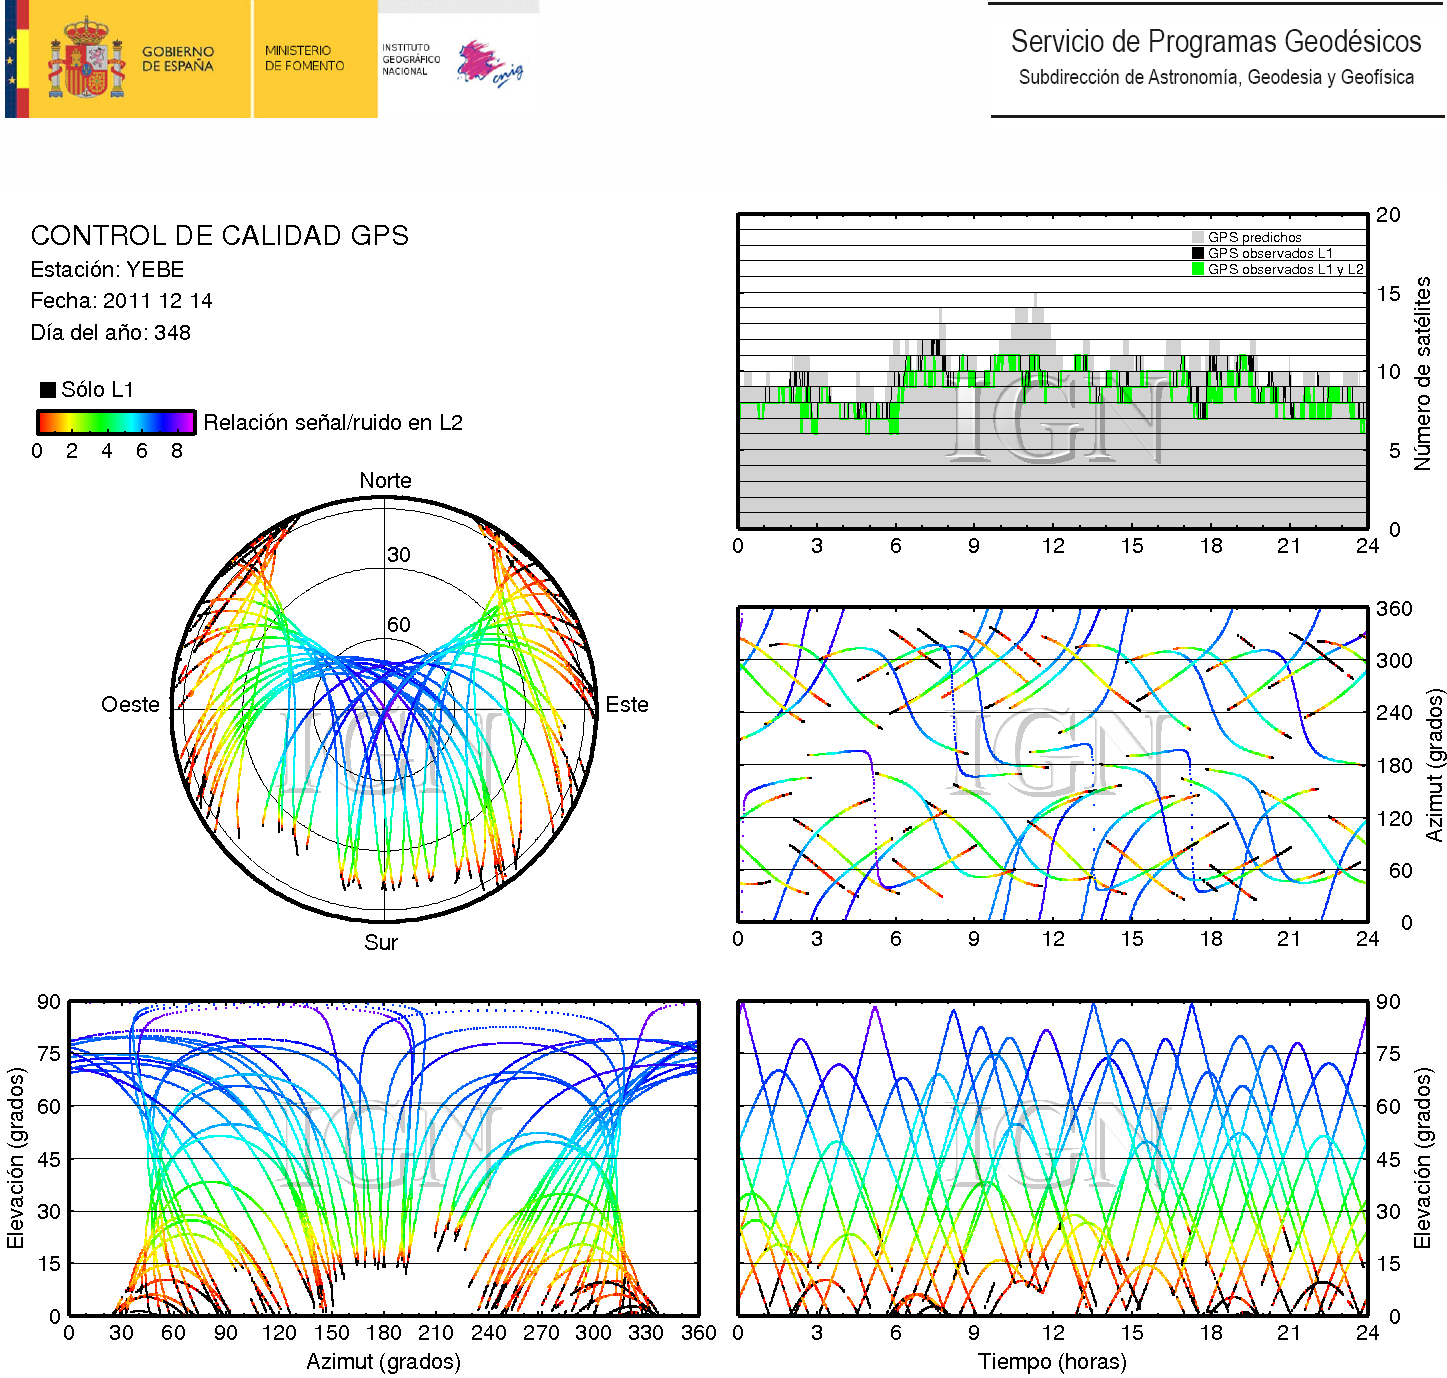This screenshot has width=1447, height=1378.
Task: Click the Norte label above the sky plot
Action: pyautogui.click(x=385, y=481)
